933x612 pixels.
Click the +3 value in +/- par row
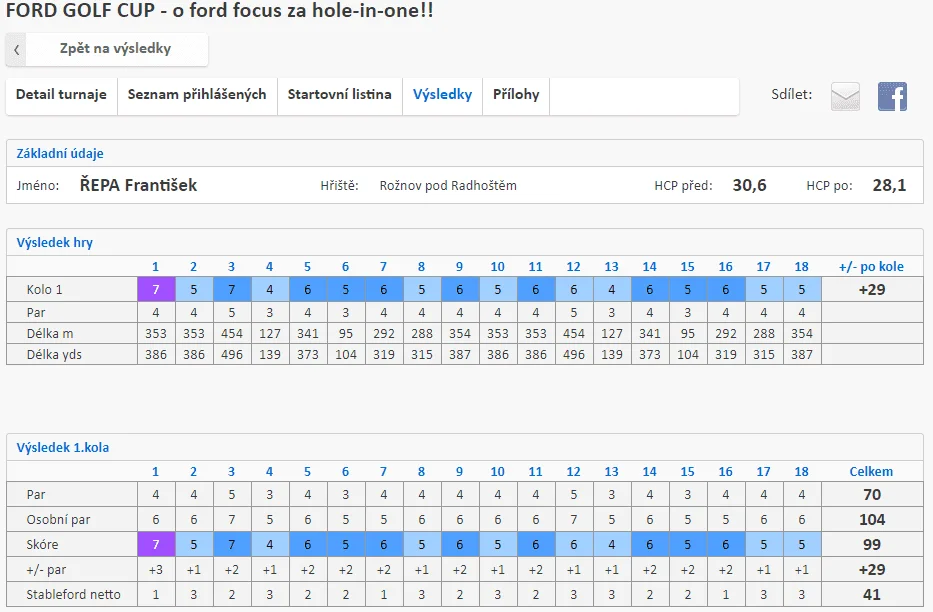pyautogui.click(x=156, y=570)
